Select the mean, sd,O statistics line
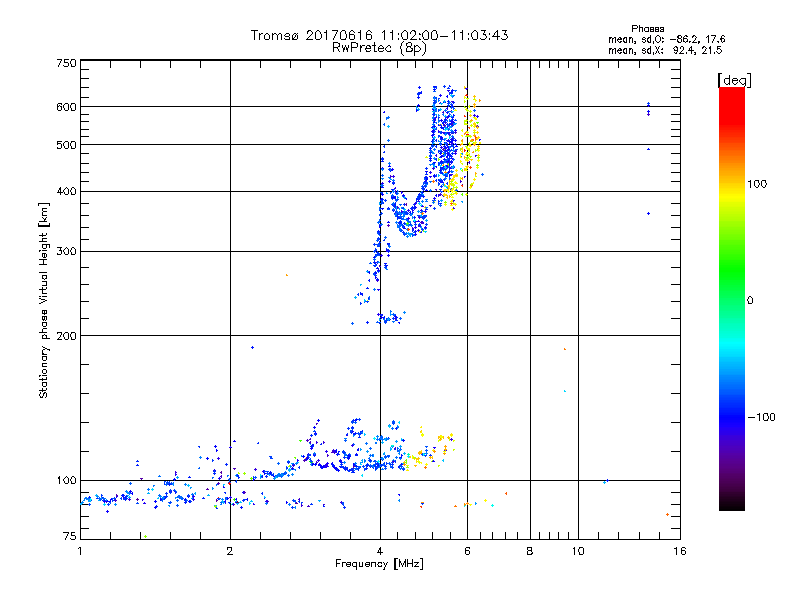The width and height of the screenshot is (800, 600). [x=665, y=39]
